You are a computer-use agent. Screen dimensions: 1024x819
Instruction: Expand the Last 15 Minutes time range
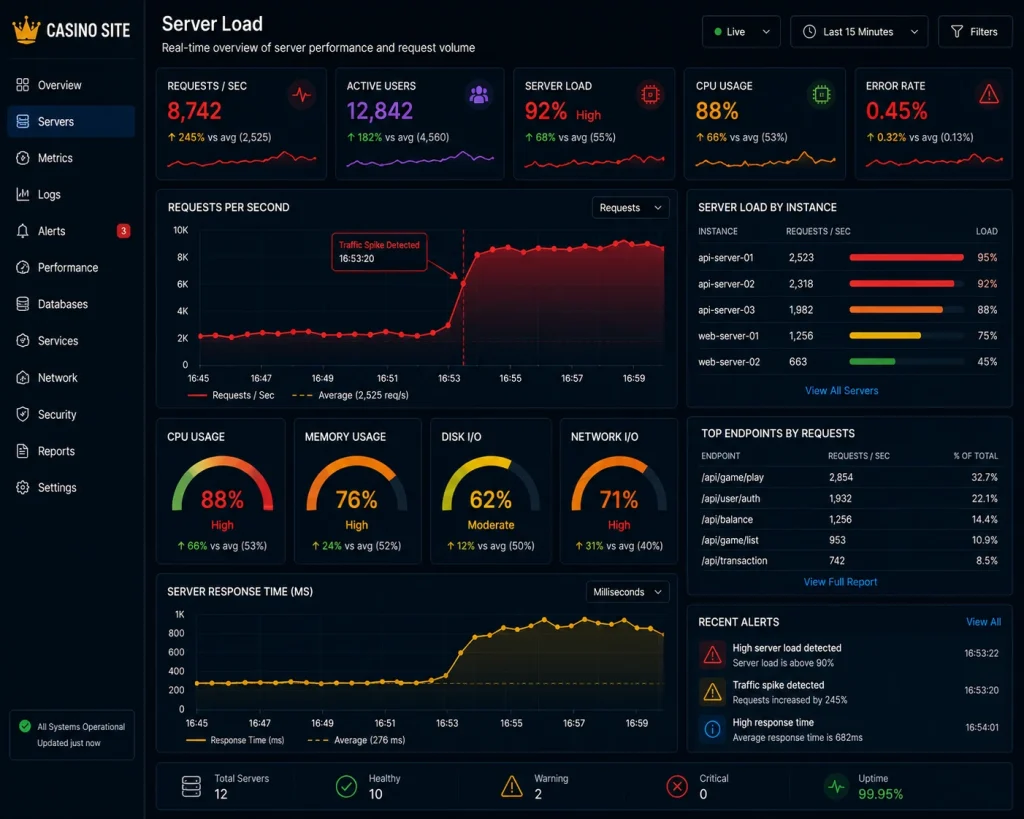tap(859, 32)
